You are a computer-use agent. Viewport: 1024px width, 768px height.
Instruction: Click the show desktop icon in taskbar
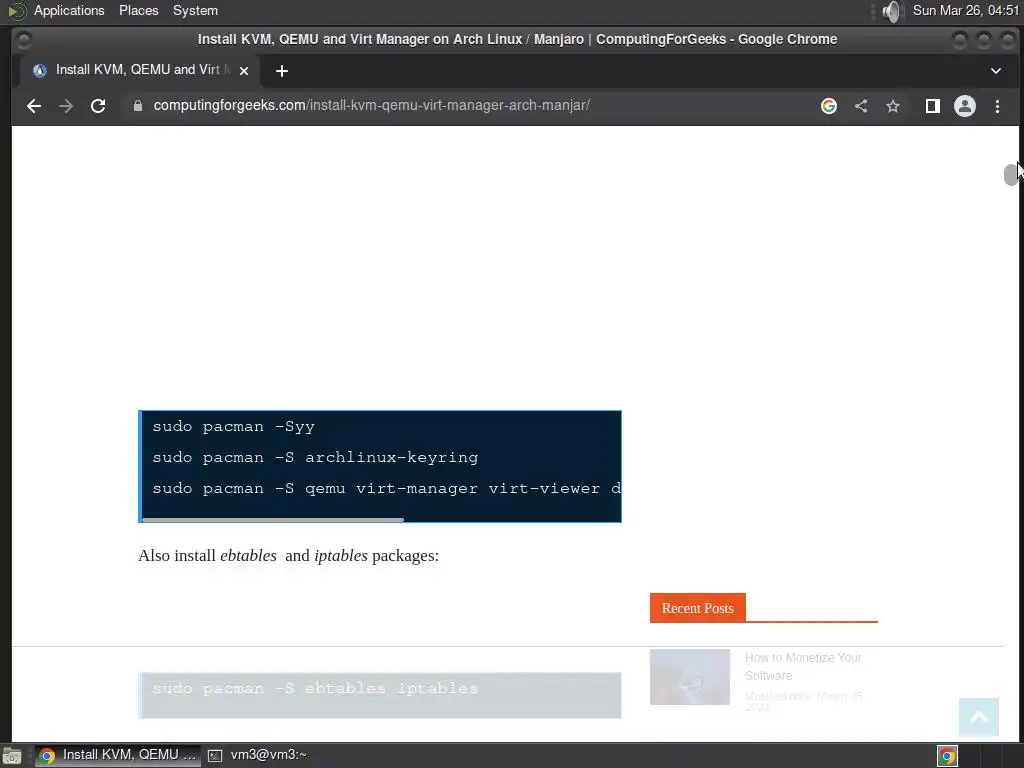pyautogui.click(x=12, y=756)
